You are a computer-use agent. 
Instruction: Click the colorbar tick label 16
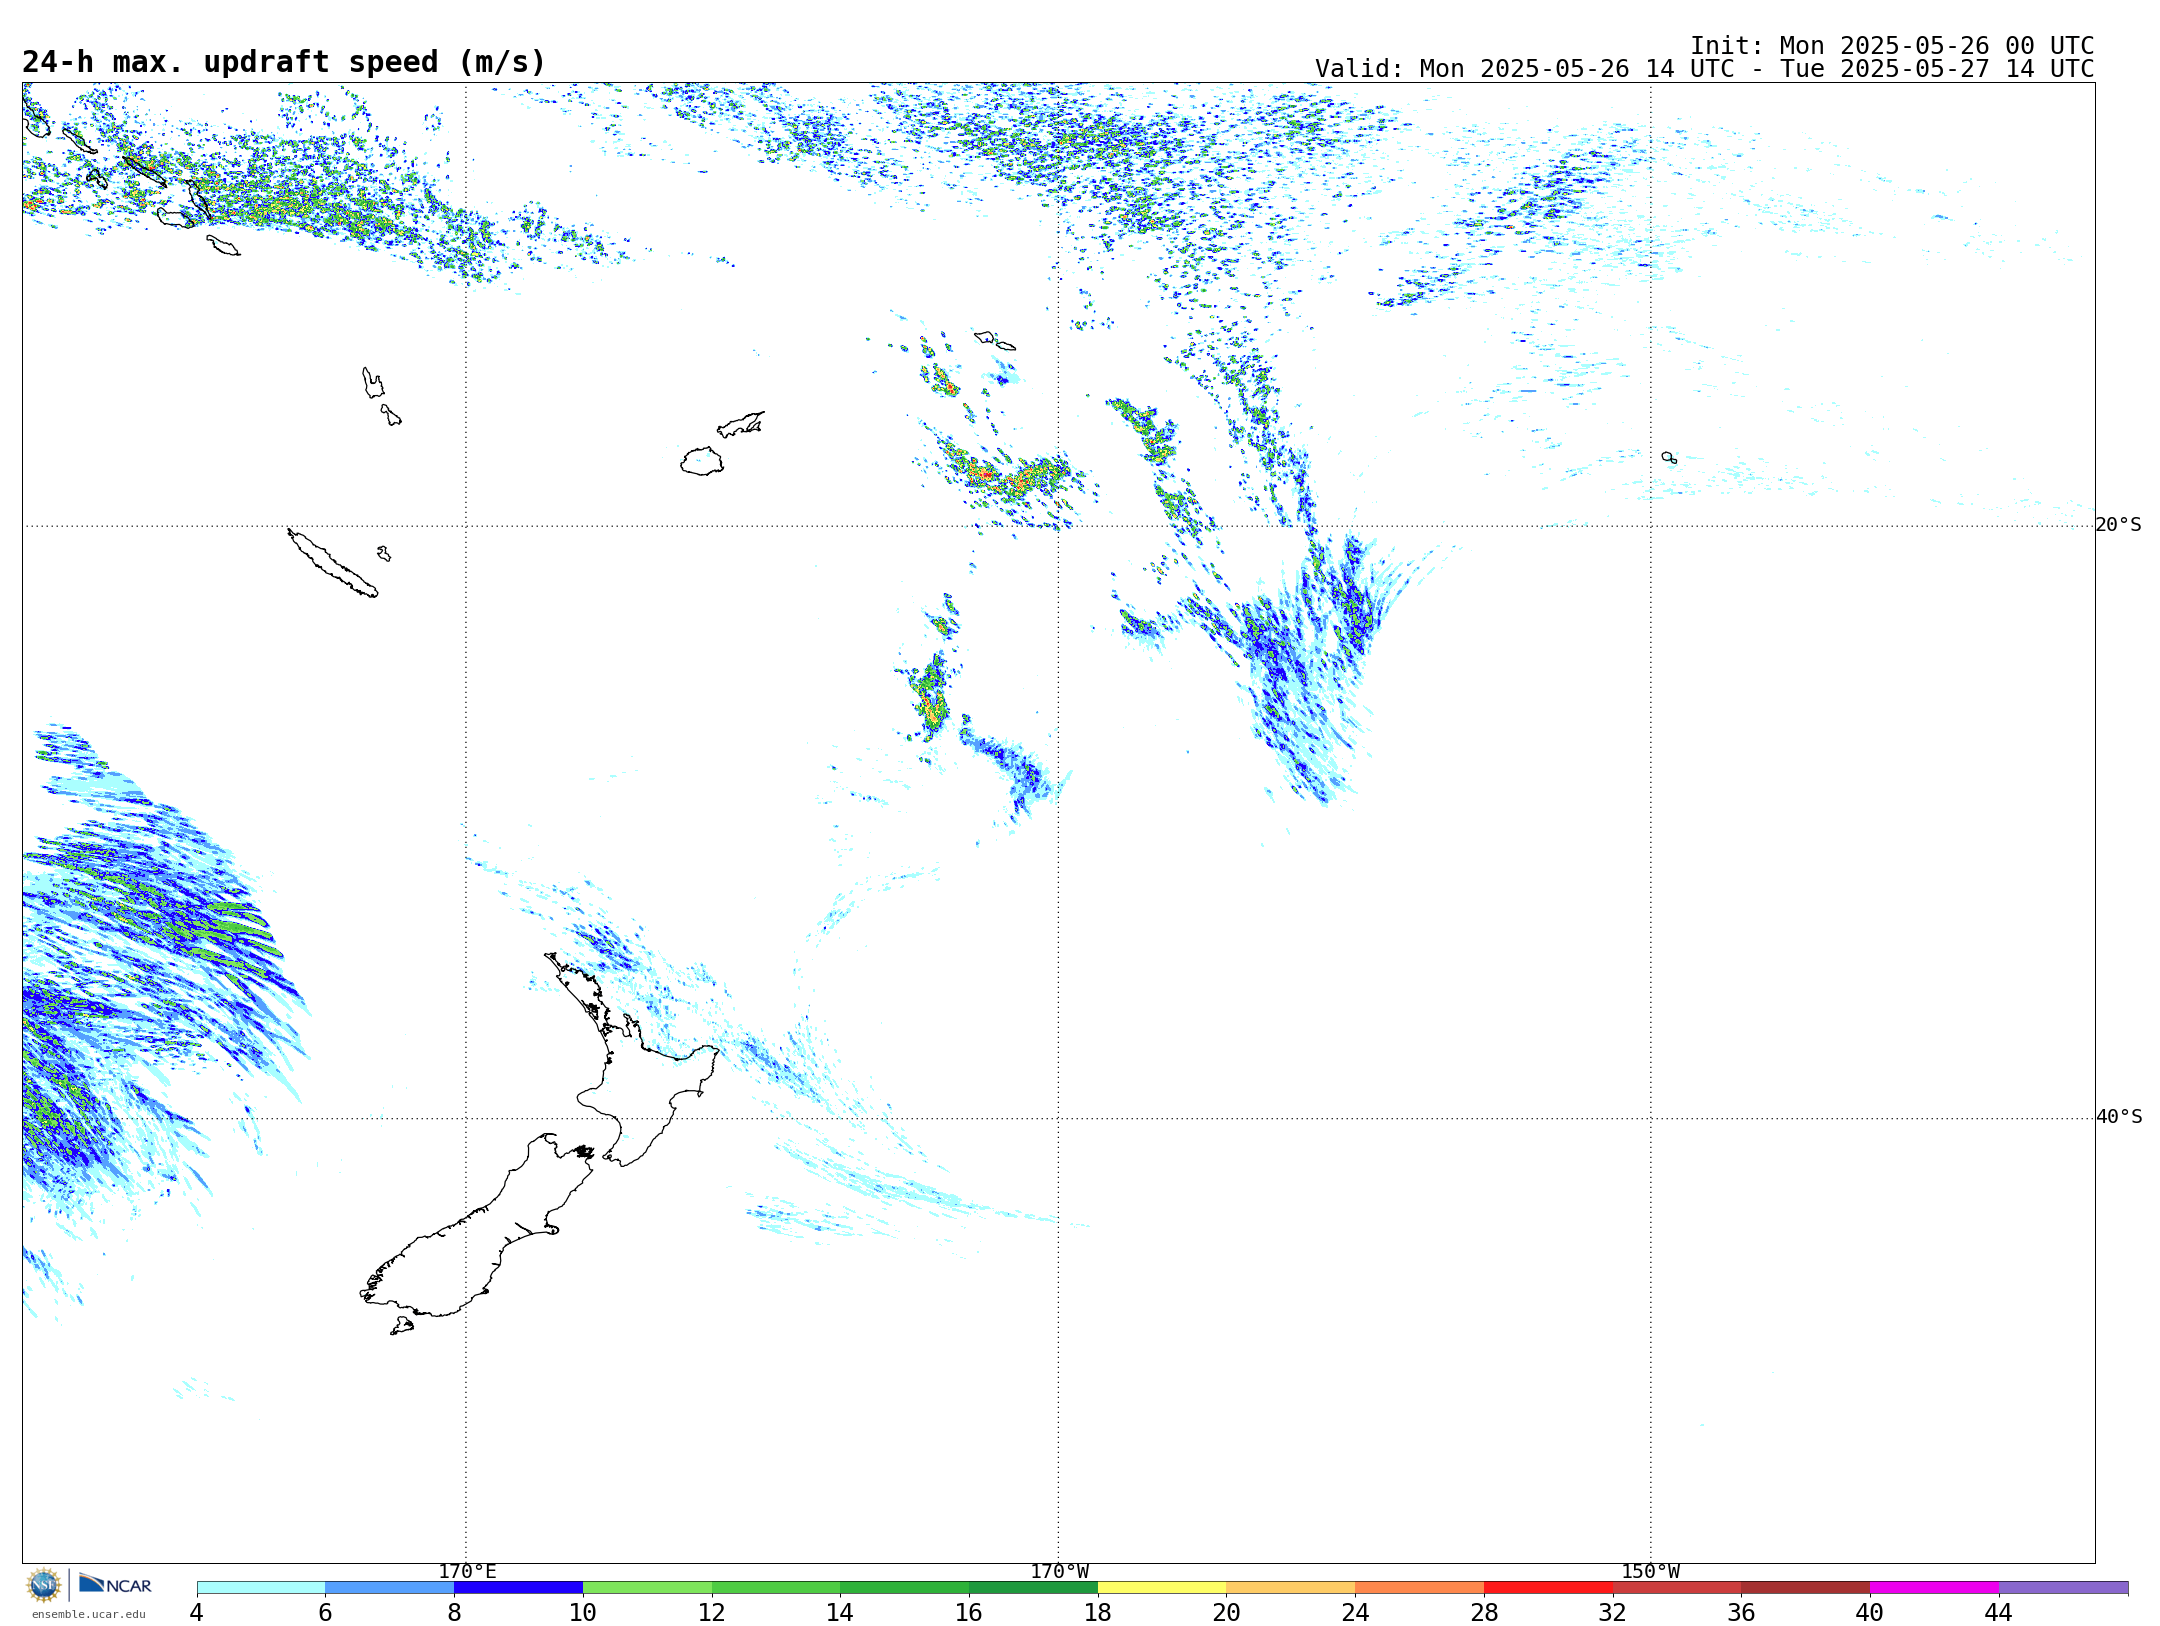click(969, 1612)
